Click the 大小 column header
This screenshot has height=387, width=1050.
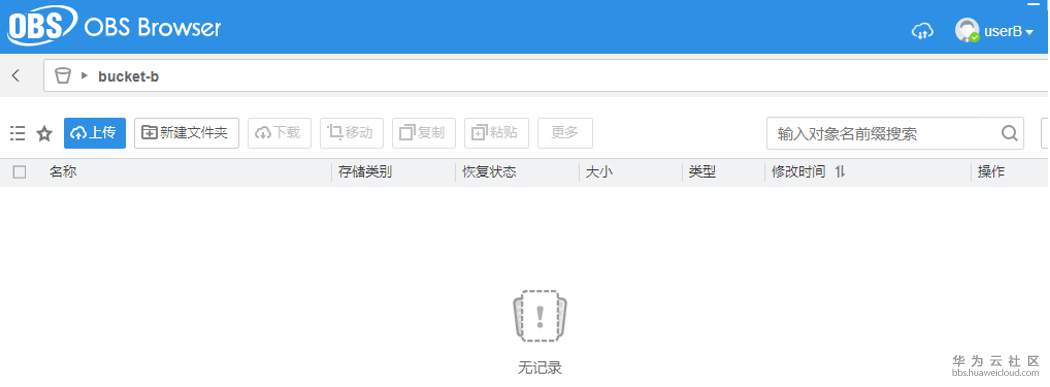(599, 172)
